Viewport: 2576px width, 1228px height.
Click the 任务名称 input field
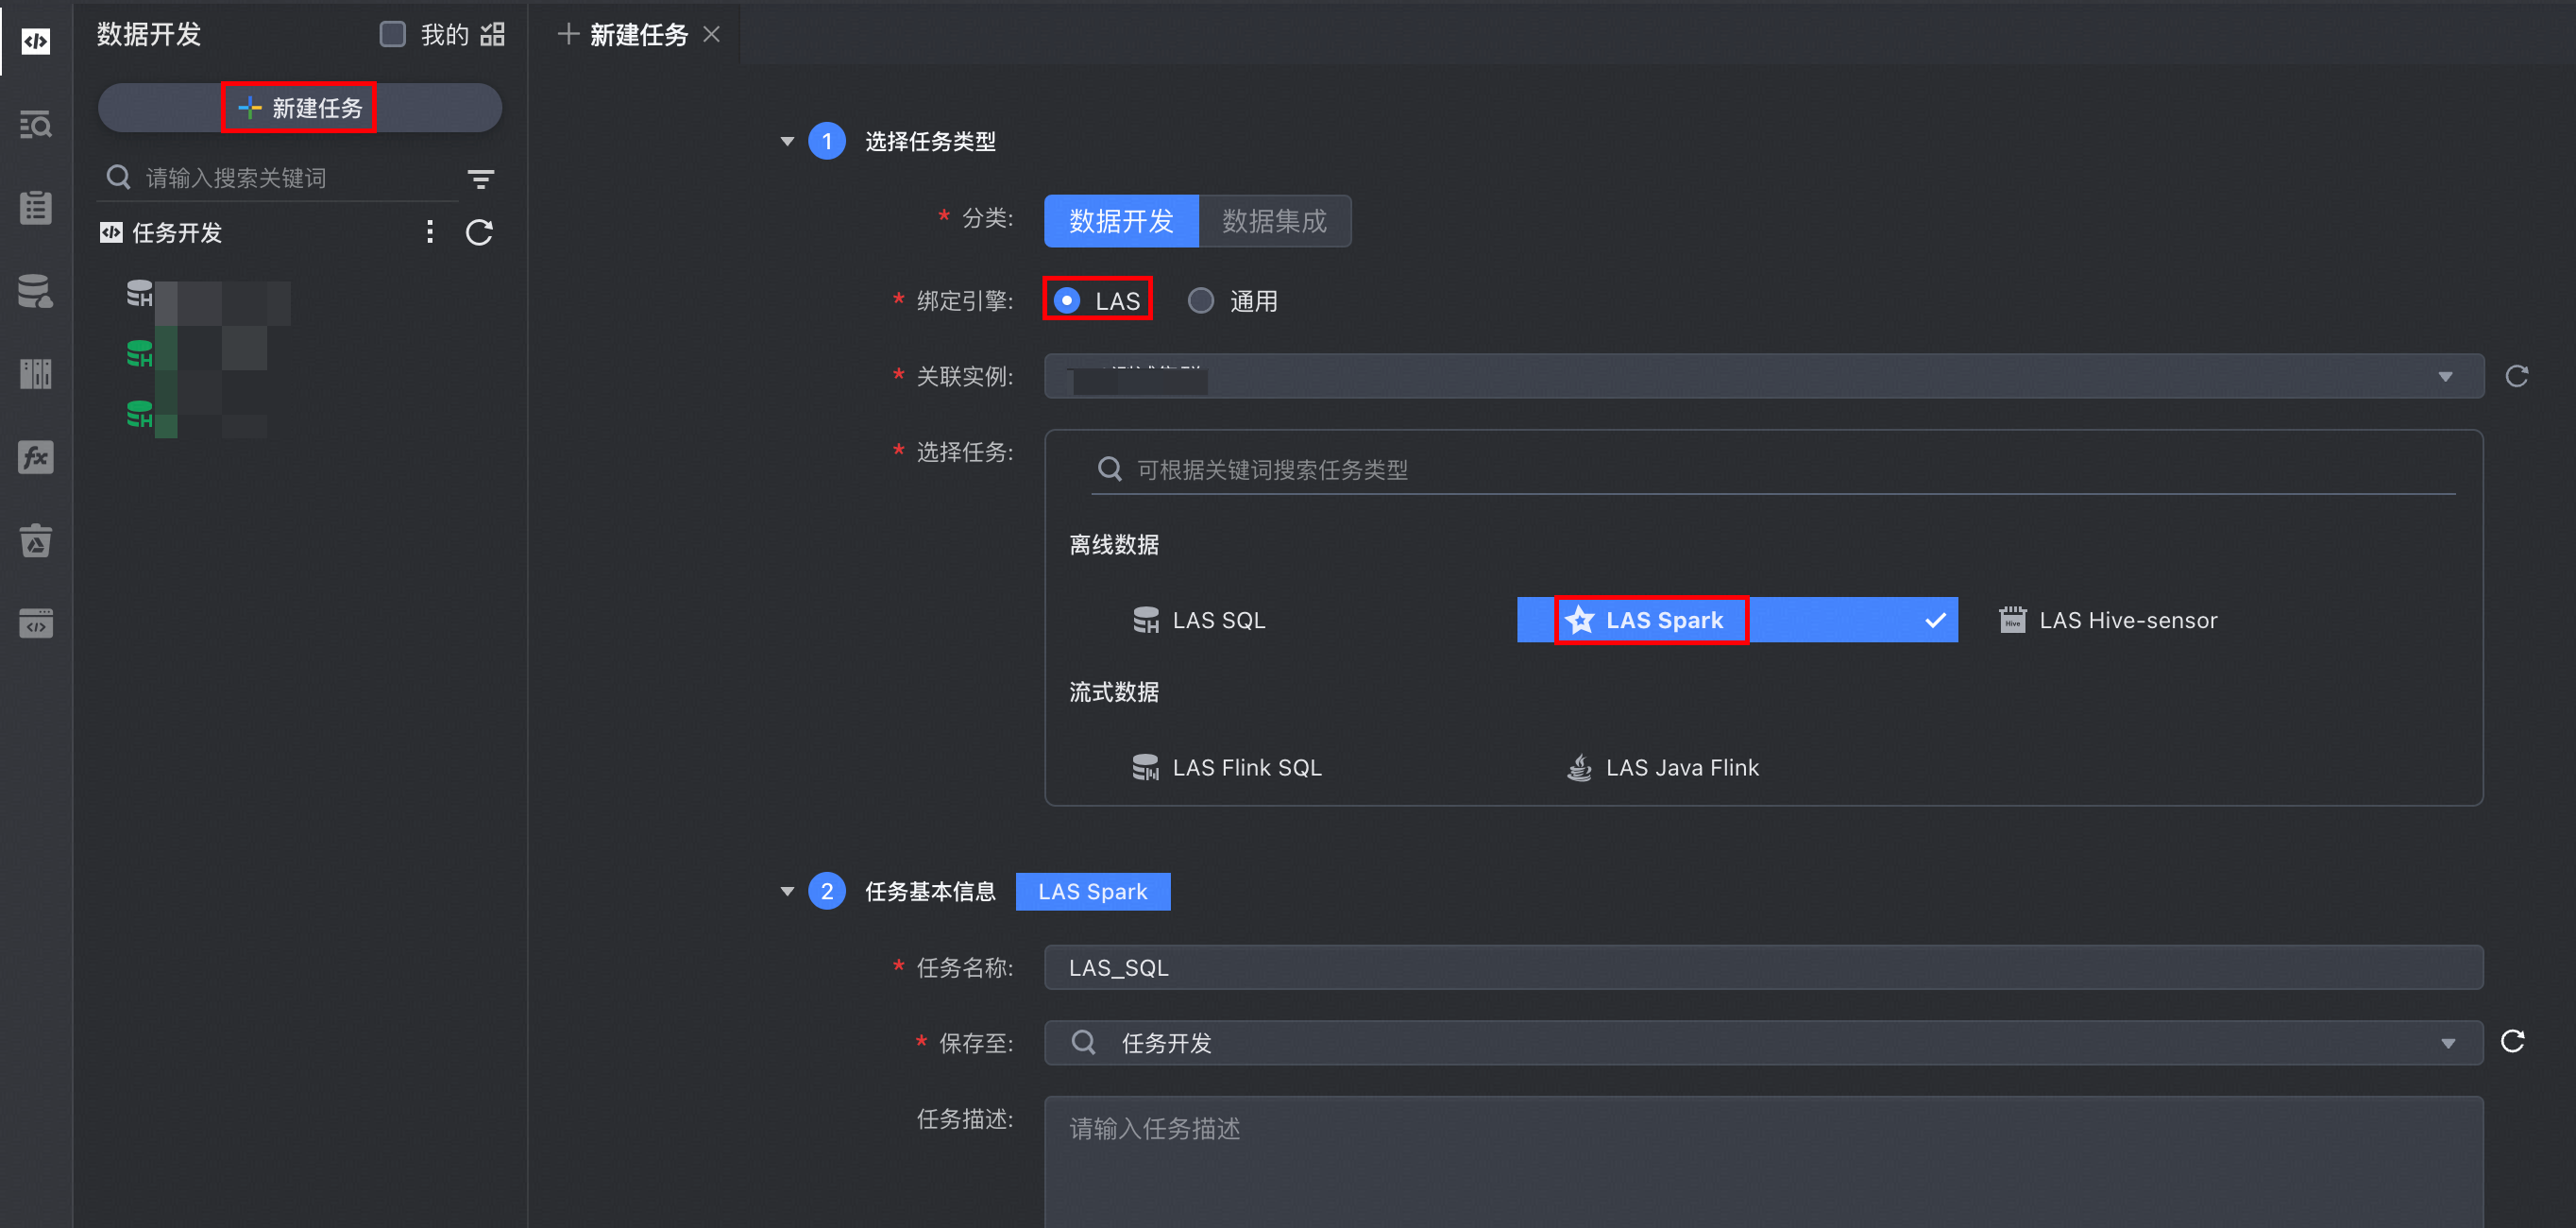(x=1763, y=967)
